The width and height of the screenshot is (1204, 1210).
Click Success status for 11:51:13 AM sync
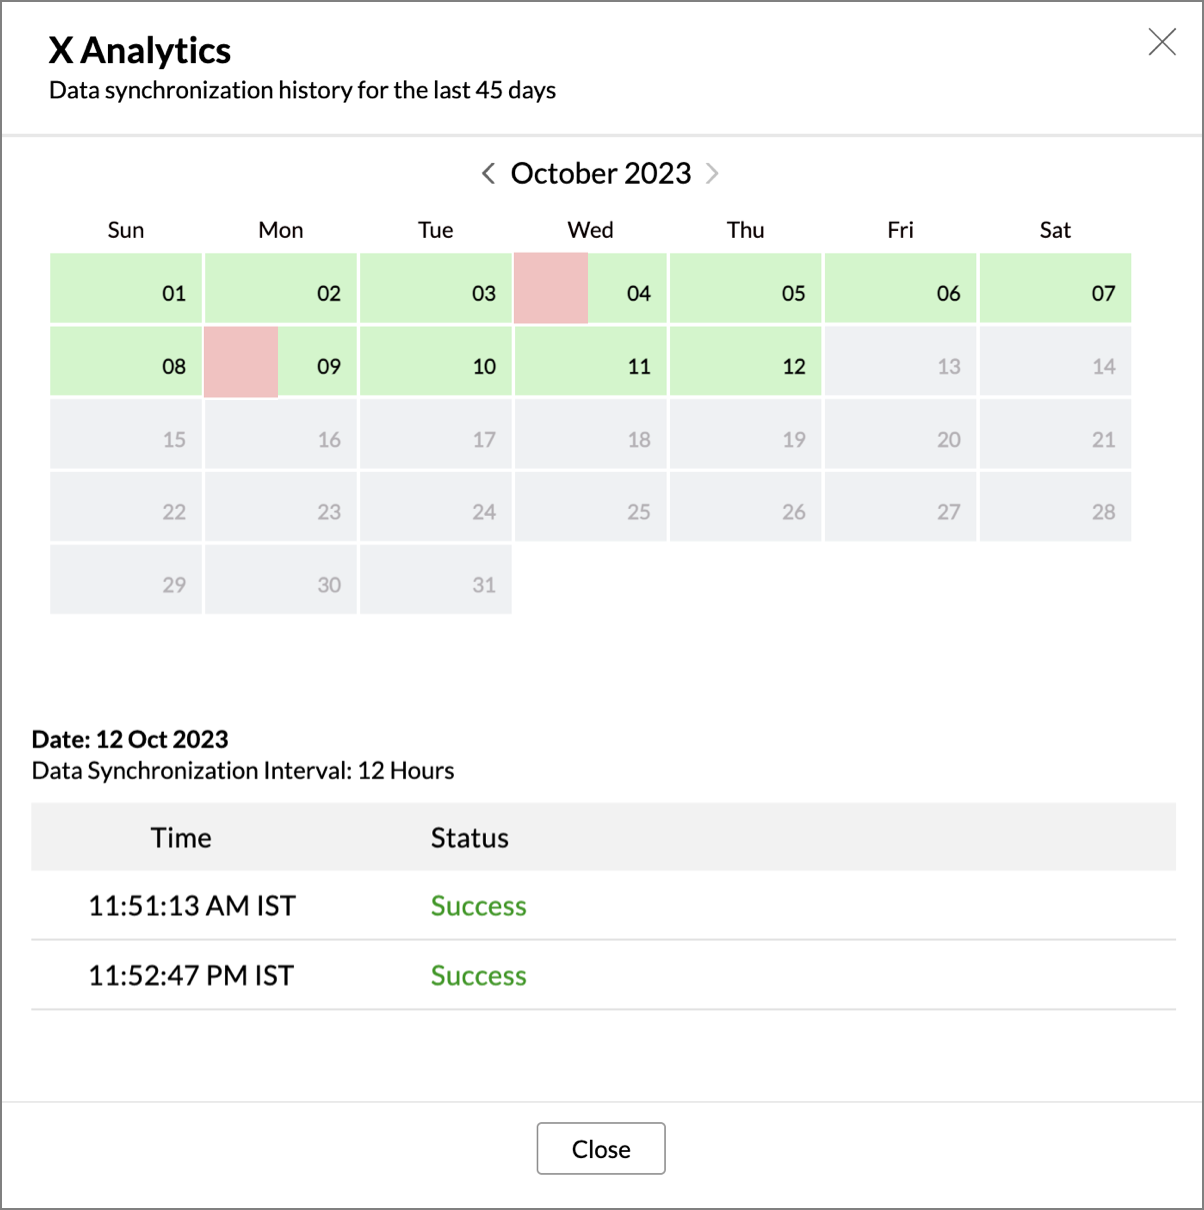(478, 906)
